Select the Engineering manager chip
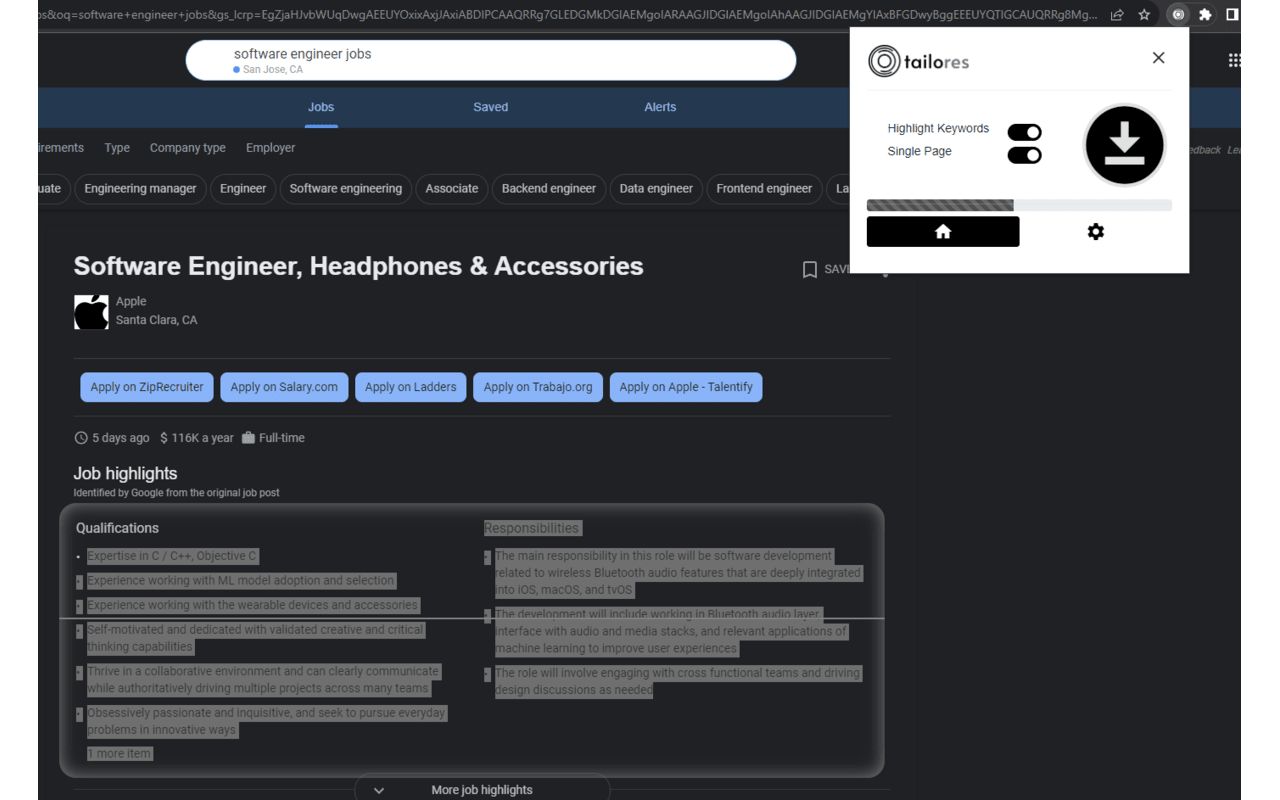 coord(140,188)
